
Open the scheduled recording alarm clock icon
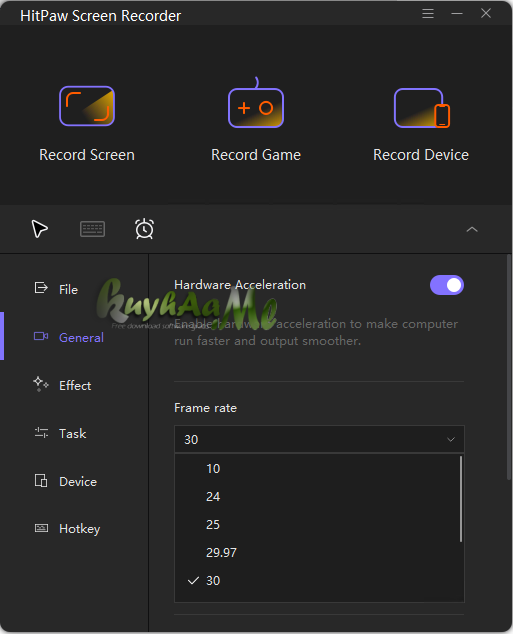pos(144,229)
